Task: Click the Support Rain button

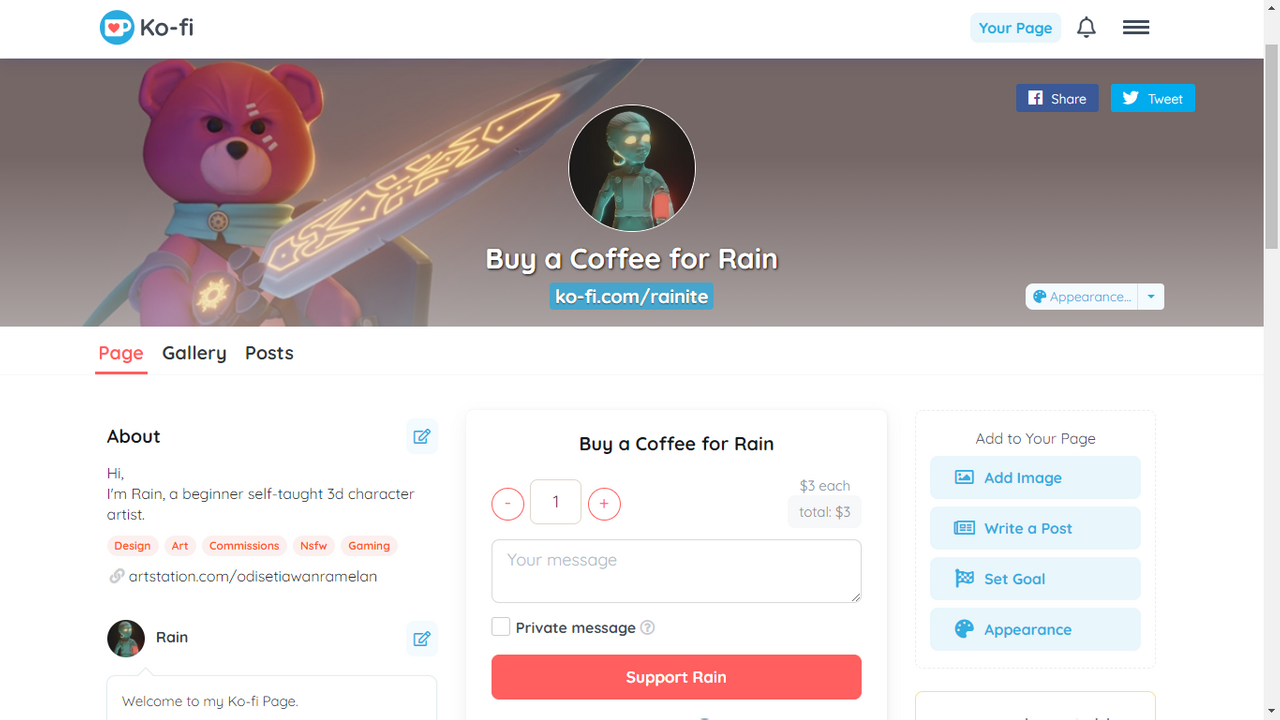Action: coord(676,677)
